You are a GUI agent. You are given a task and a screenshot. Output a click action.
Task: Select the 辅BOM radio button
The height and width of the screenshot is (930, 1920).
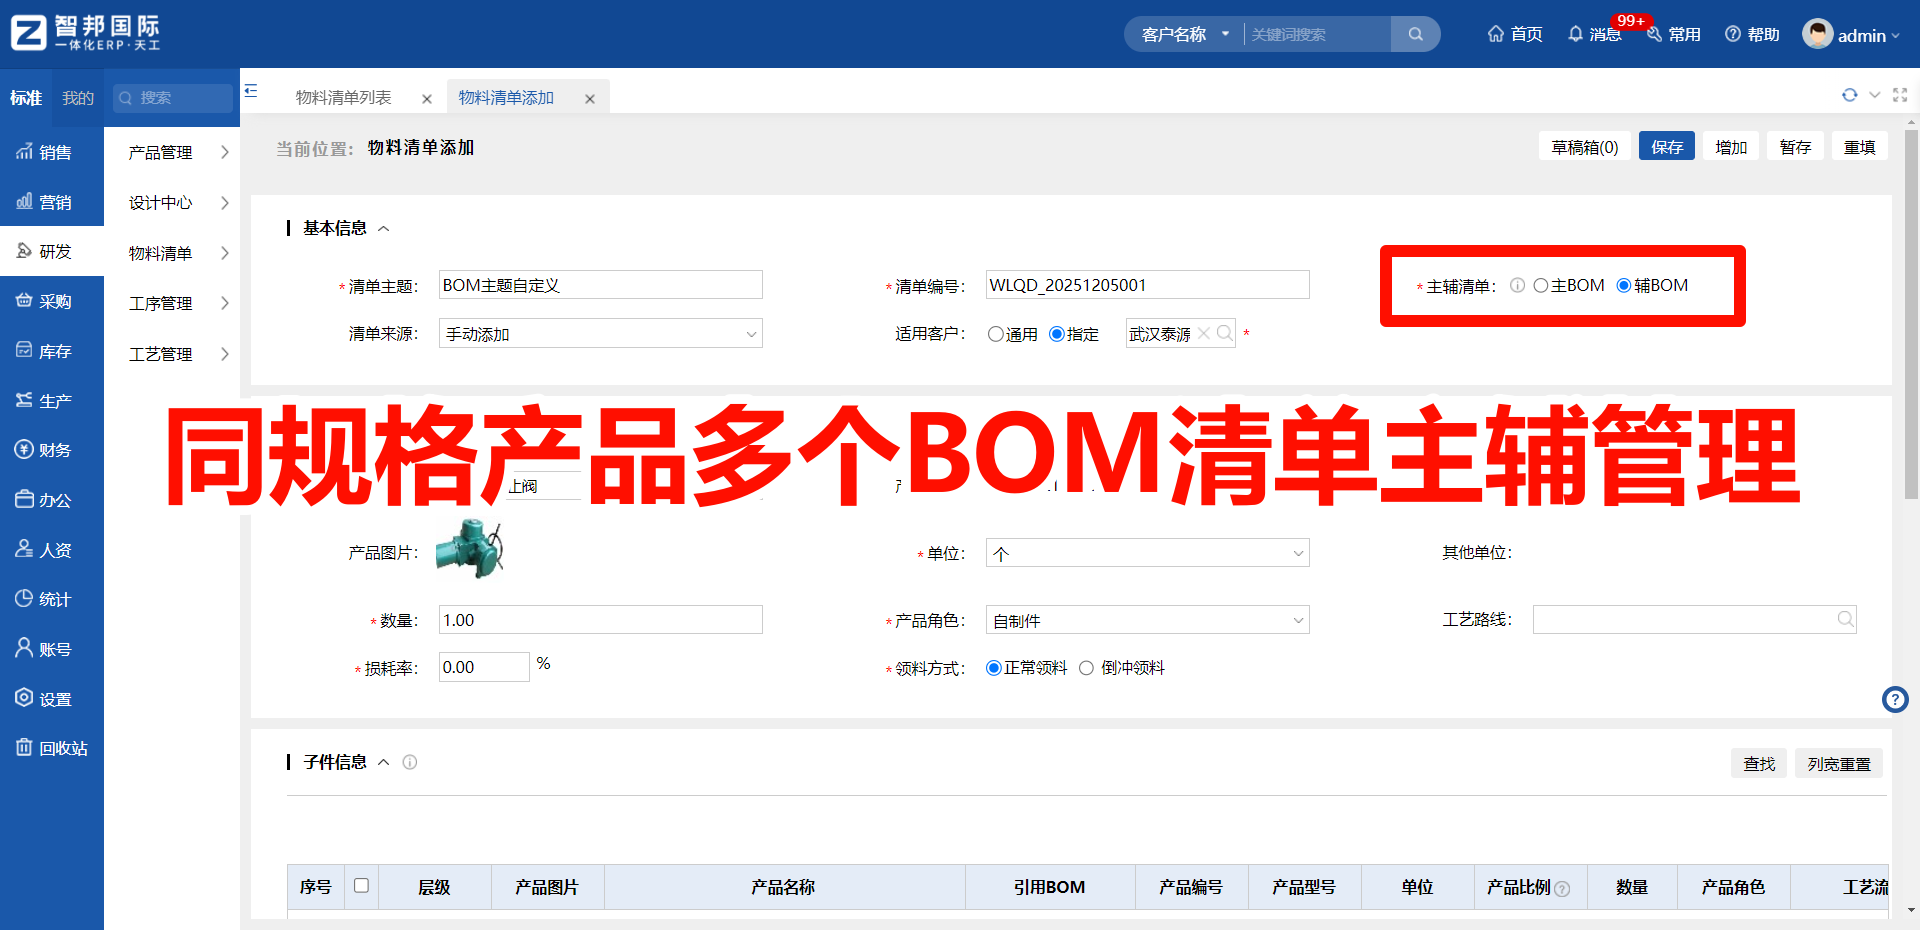click(1624, 285)
